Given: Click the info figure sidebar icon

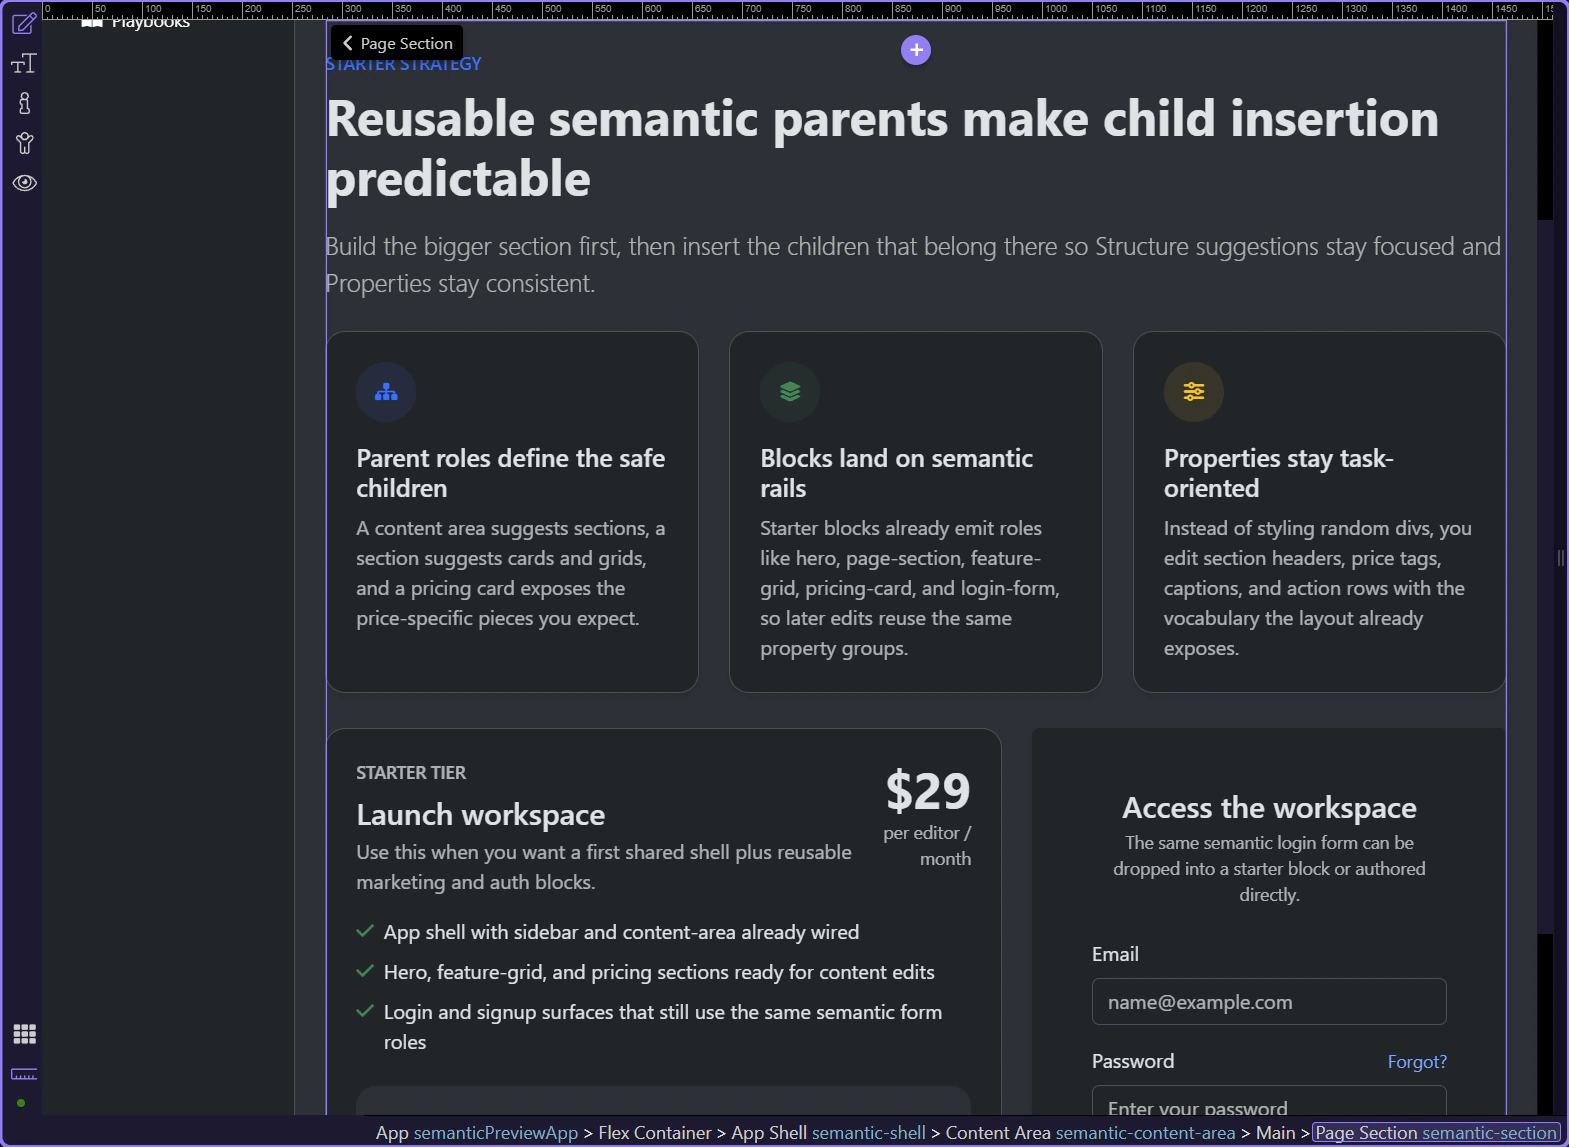Looking at the screenshot, I should pyautogui.click(x=24, y=103).
